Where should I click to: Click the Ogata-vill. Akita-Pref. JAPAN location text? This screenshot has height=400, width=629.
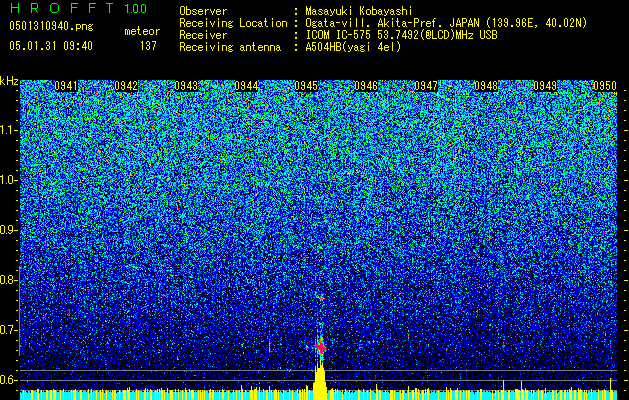pyautogui.click(x=446, y=23)
